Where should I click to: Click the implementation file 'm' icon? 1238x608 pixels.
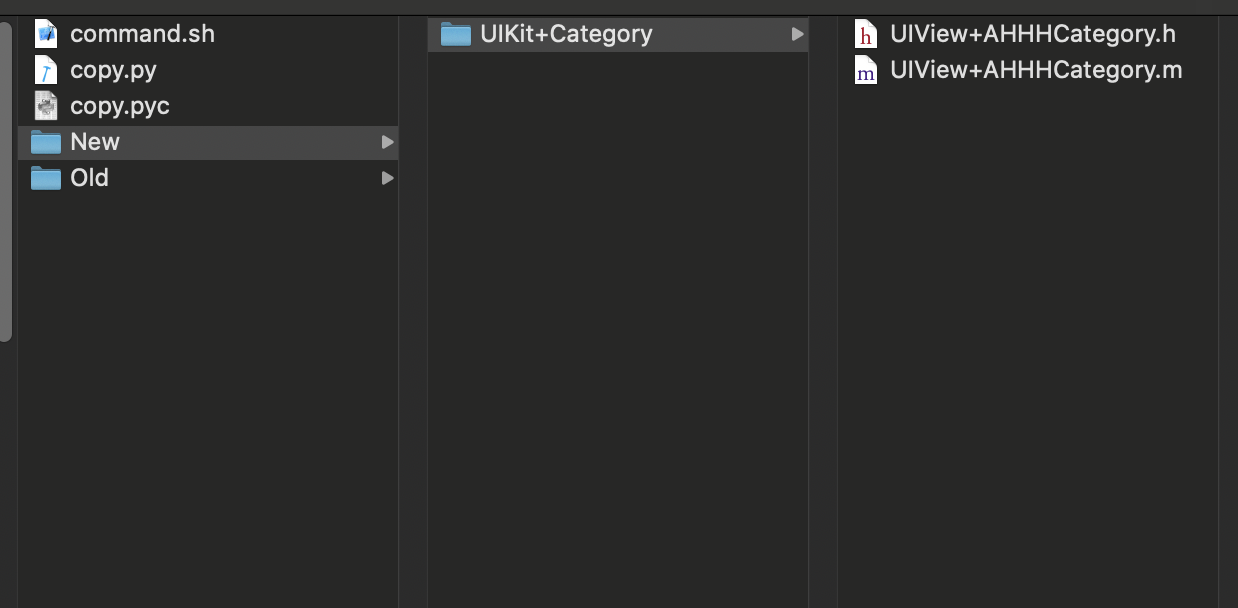coord(866,70)
